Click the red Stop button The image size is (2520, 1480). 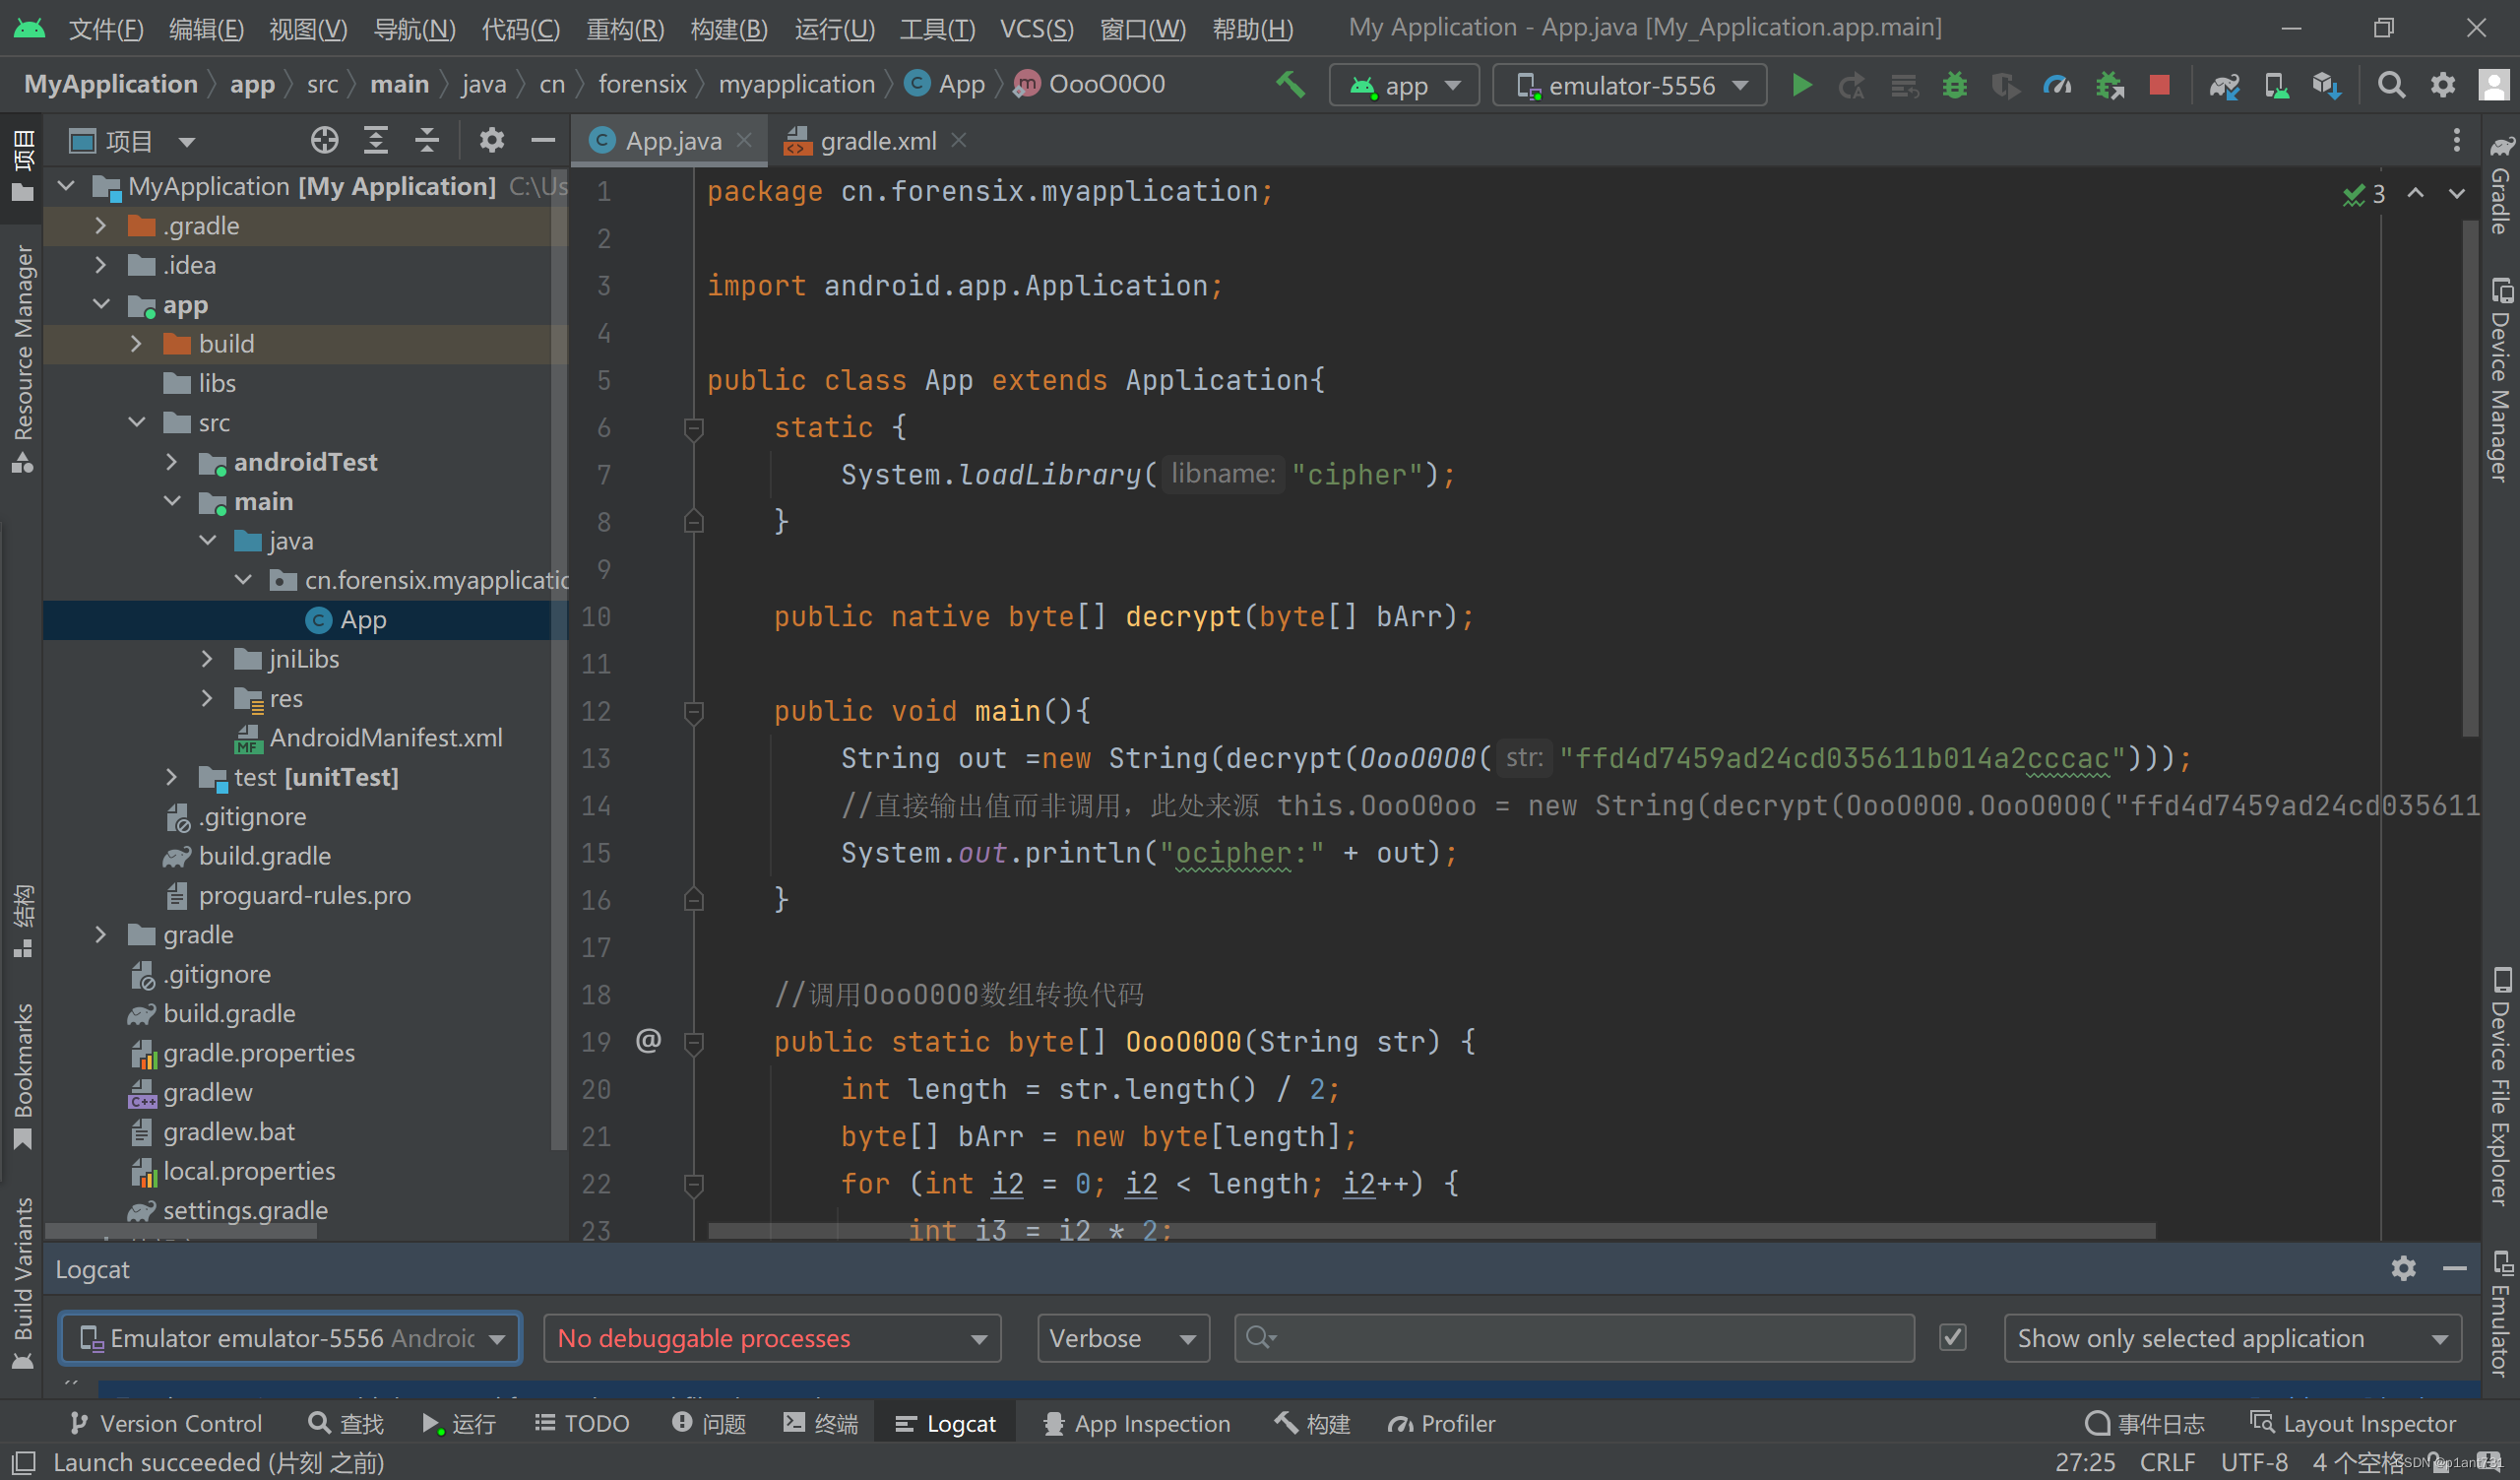2159,85
